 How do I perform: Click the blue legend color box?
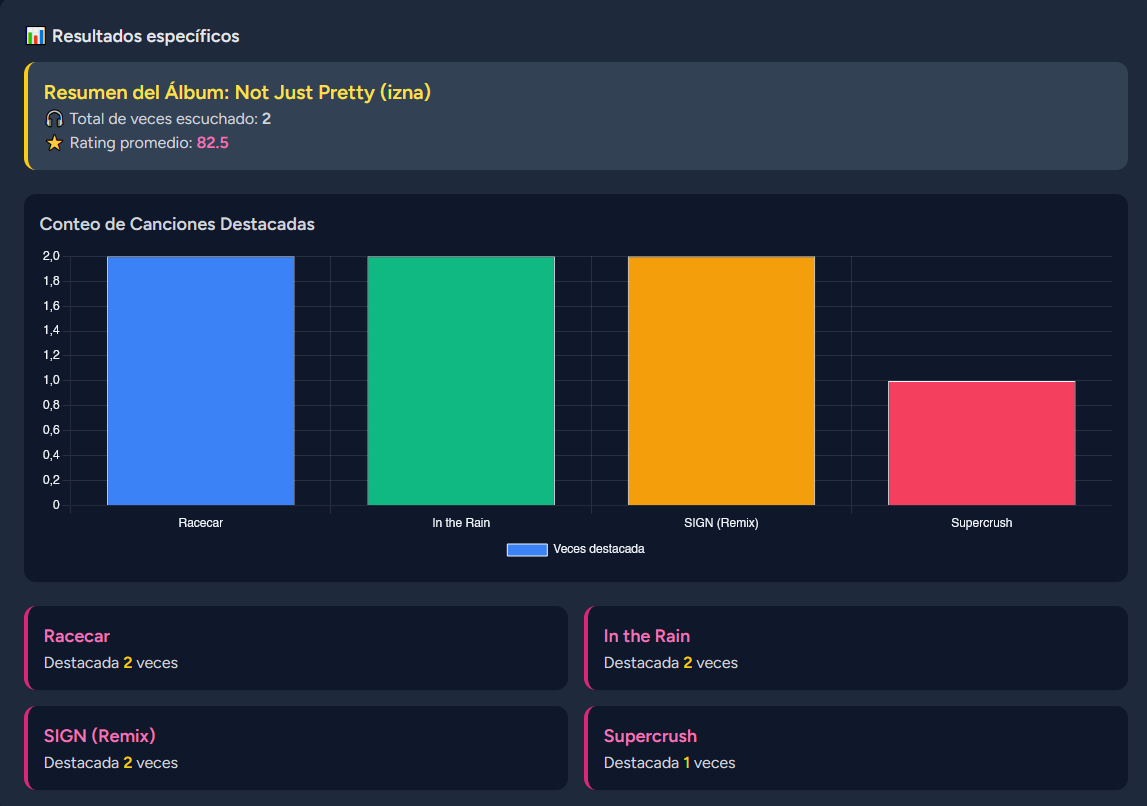[x=527, y=549]
